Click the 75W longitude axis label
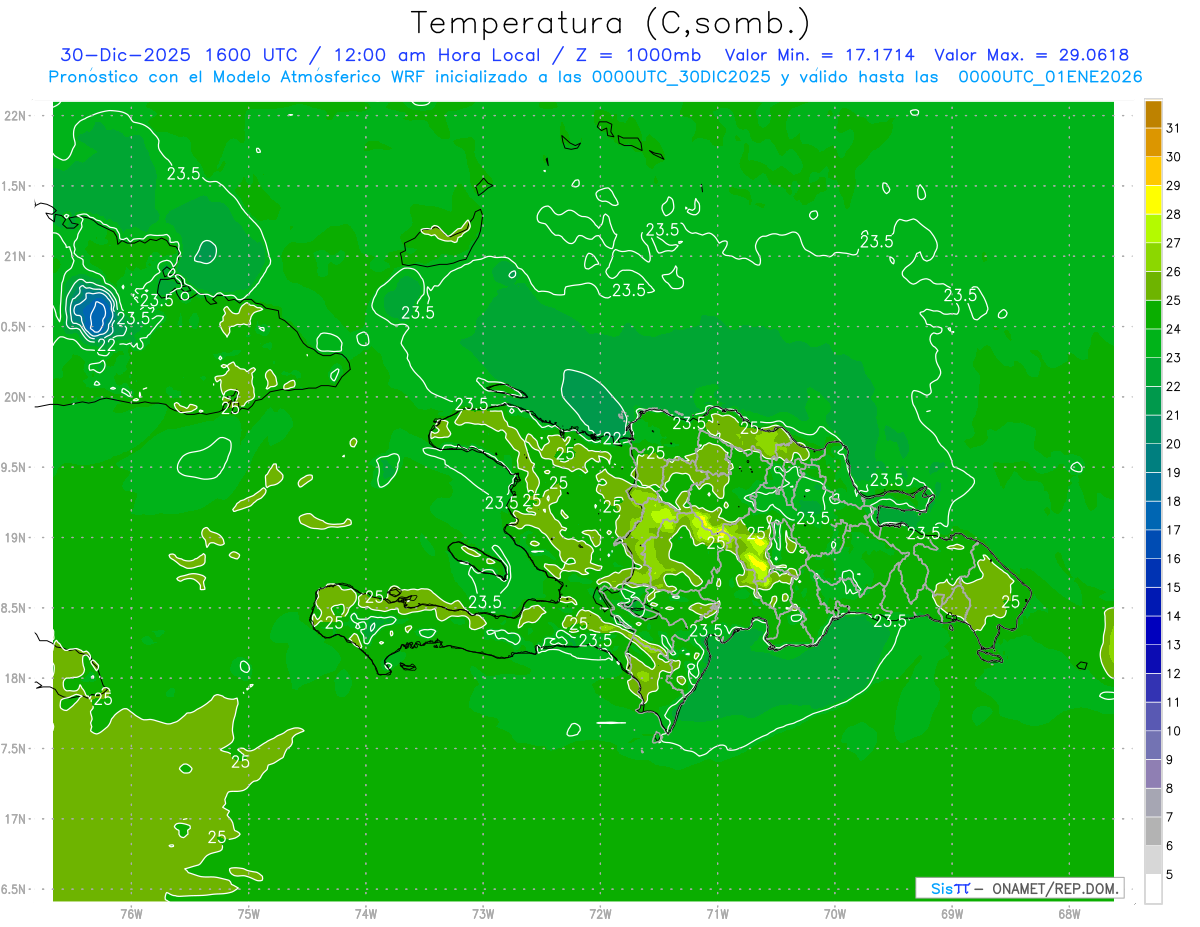Image resolution: width=1200 pixels, height=927 pixels. pos(249,913)
